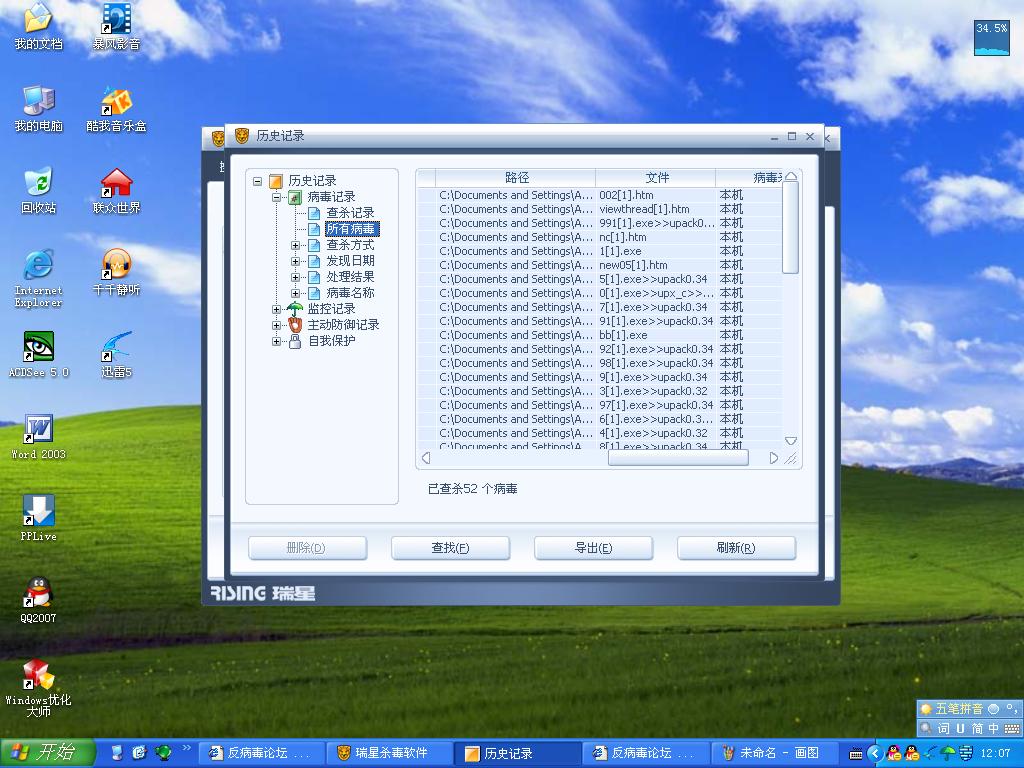Screen dimensions: 1024x768
Task: Open the 开始 Start menu
Action: (x=48, y=753)
